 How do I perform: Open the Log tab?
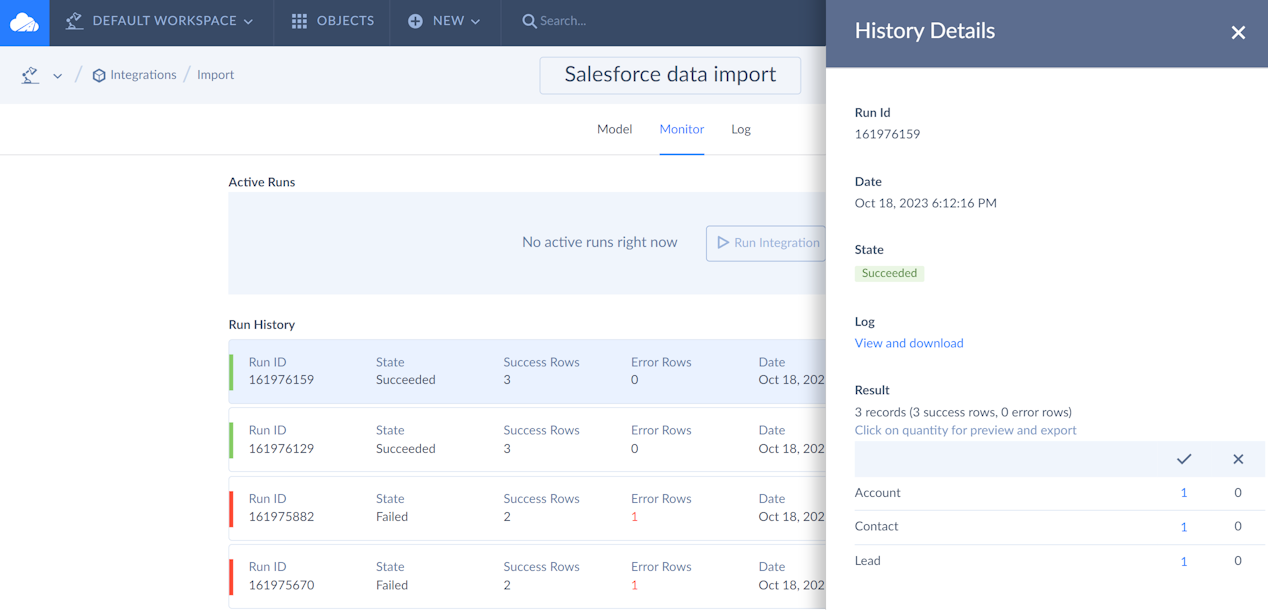click(x=741, y=129)
